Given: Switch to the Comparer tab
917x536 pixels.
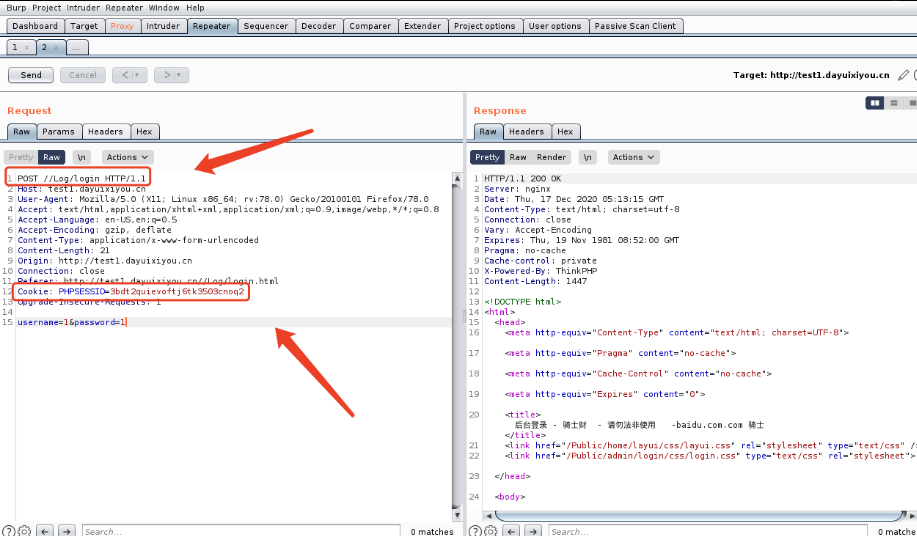Looking at the screenshot, I should point(370,26).
